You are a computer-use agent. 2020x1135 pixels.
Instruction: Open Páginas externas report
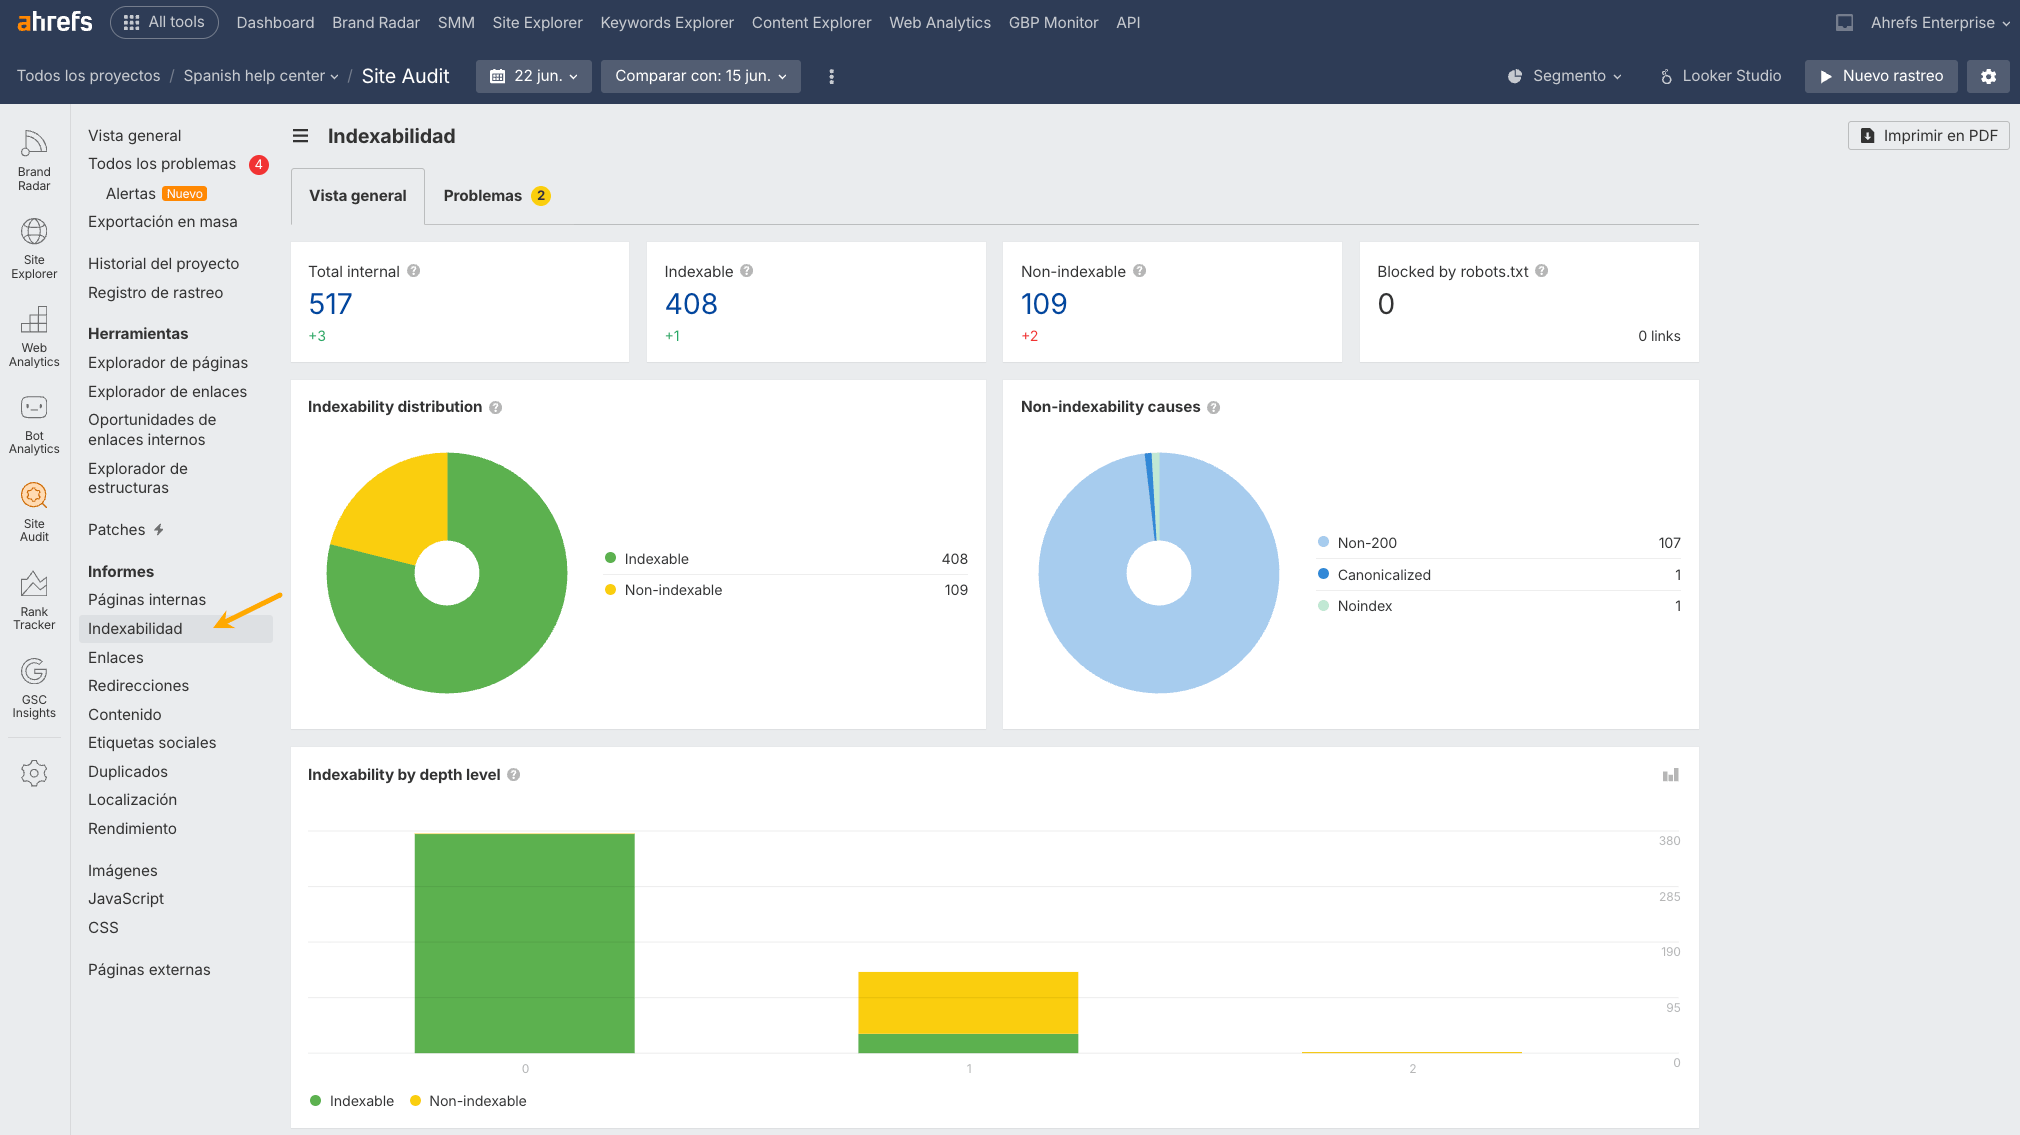click(x=149, y=970)
